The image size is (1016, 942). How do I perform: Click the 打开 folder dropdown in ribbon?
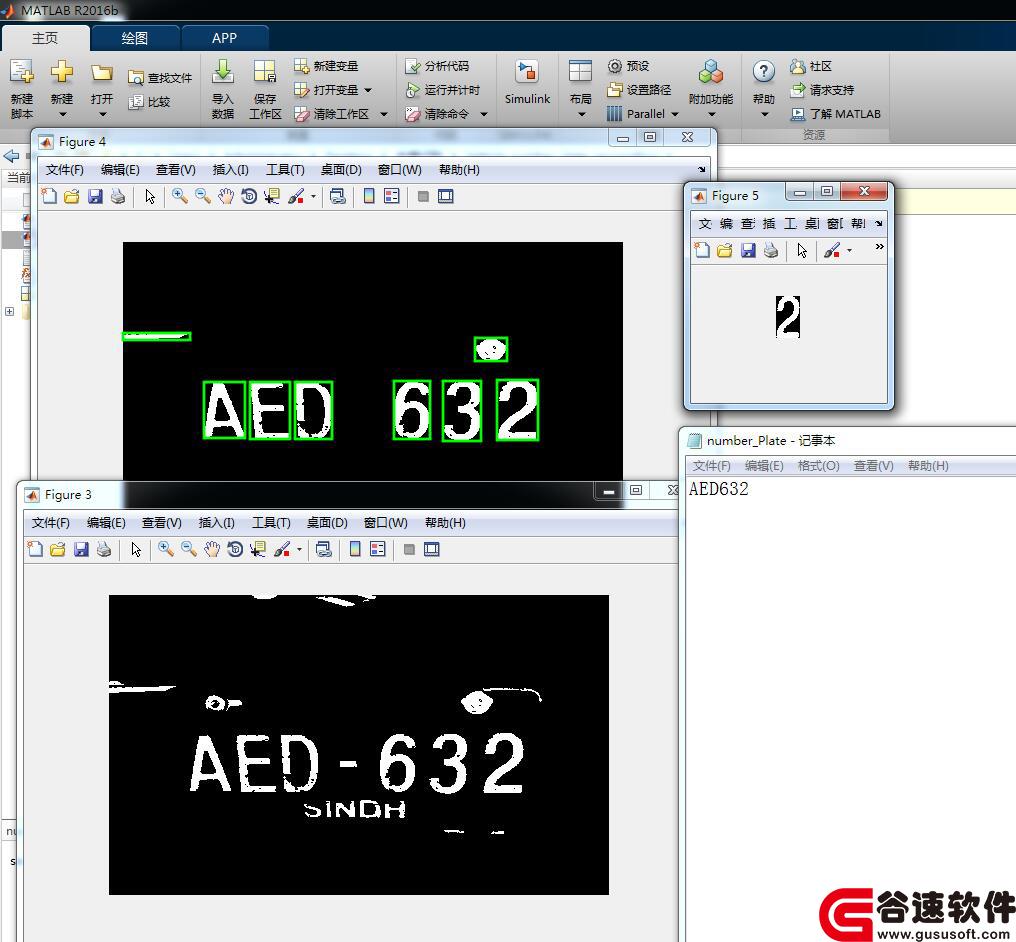pyautogui.click(x=102, y=88)
